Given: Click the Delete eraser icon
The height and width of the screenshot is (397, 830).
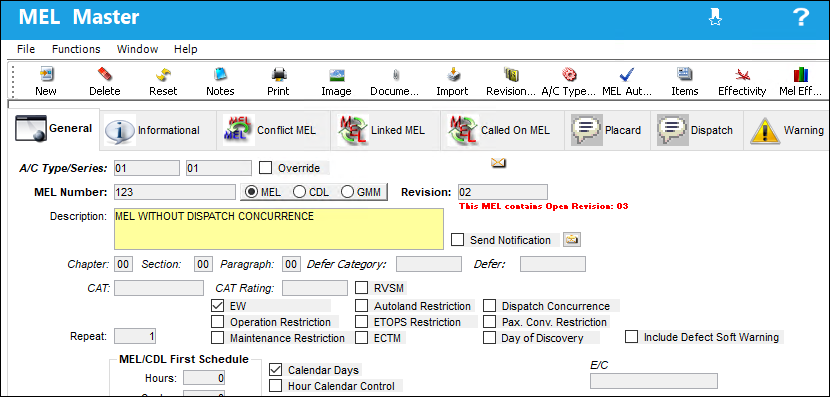Looking at the screenshot, I should pos(104,74).
